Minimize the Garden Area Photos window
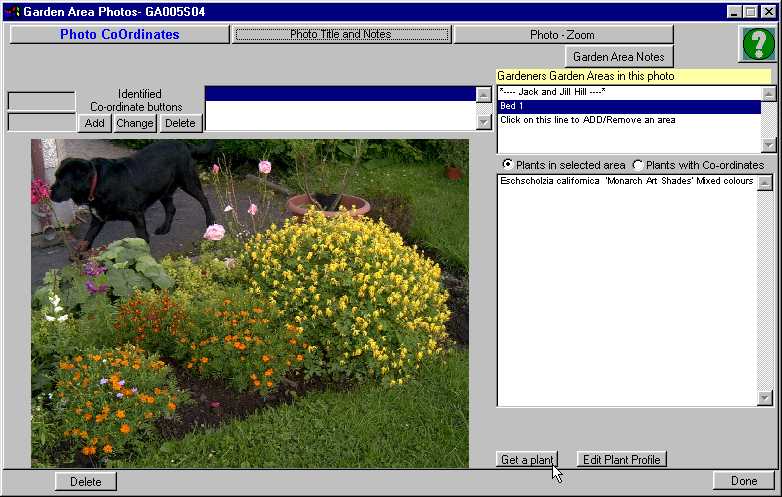This screenshot has height=497, width=782. 734,11
